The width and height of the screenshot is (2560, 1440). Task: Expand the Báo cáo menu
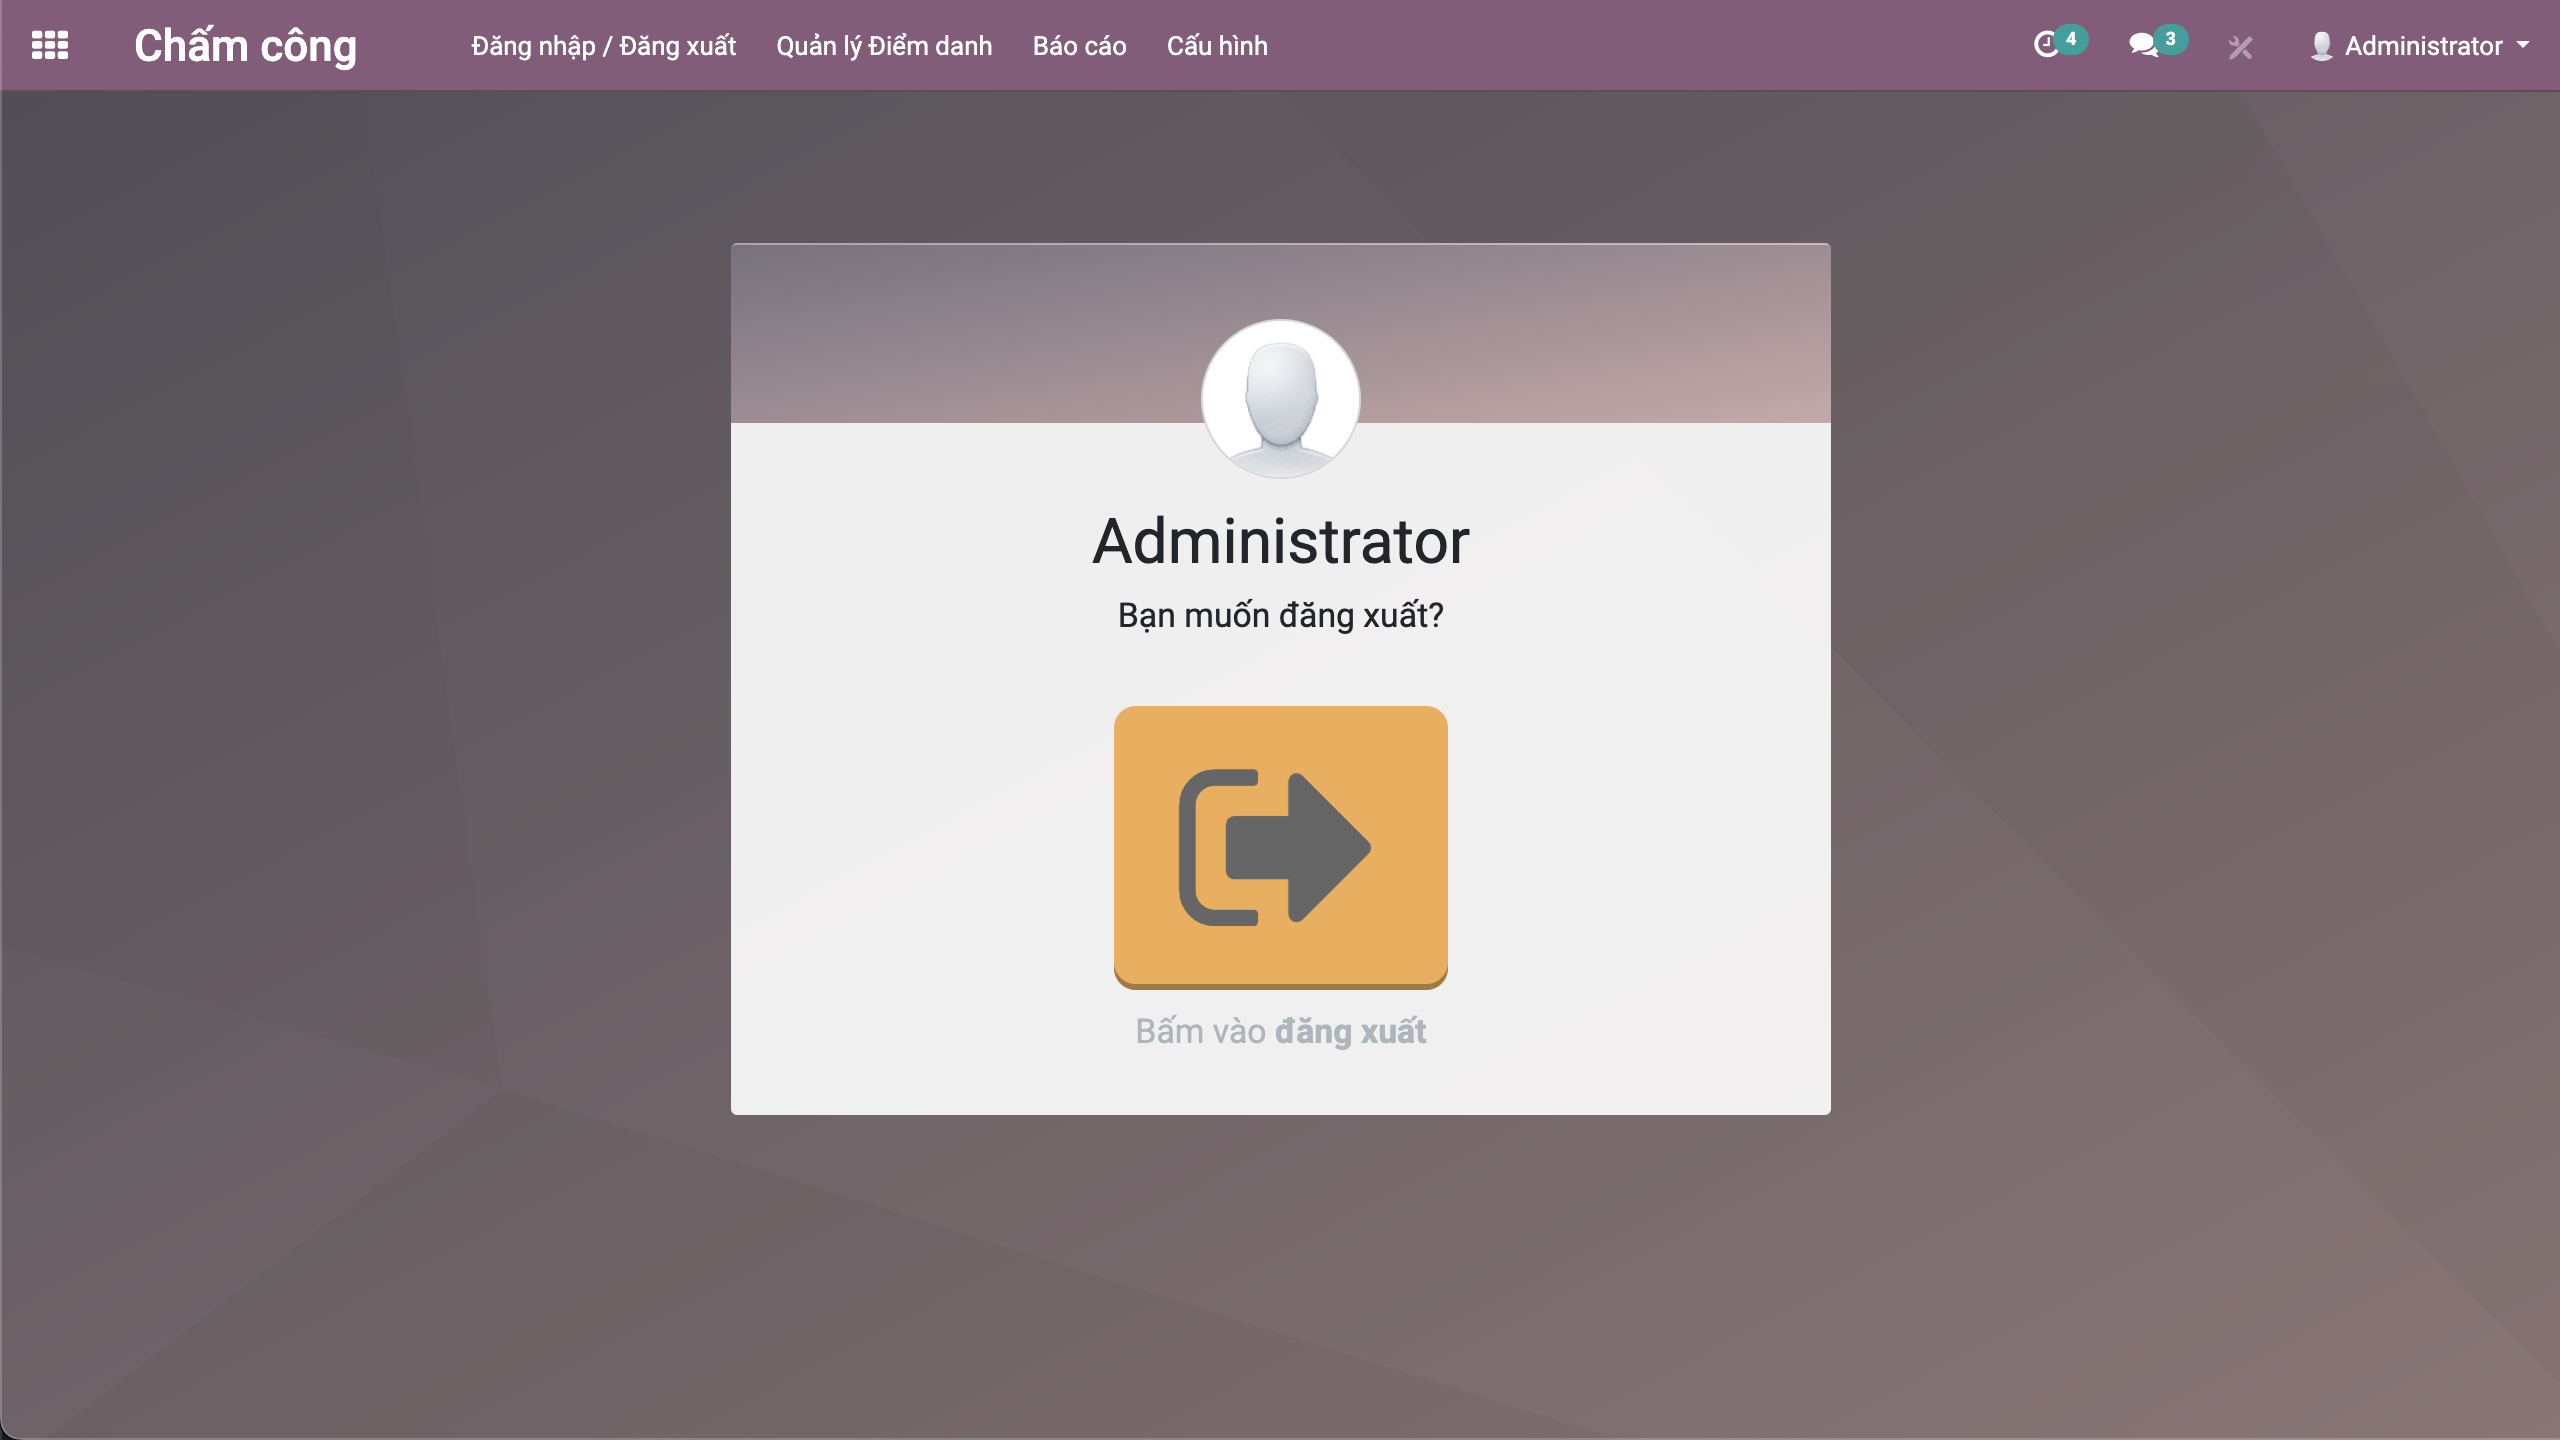click(x=1079, y=46)
